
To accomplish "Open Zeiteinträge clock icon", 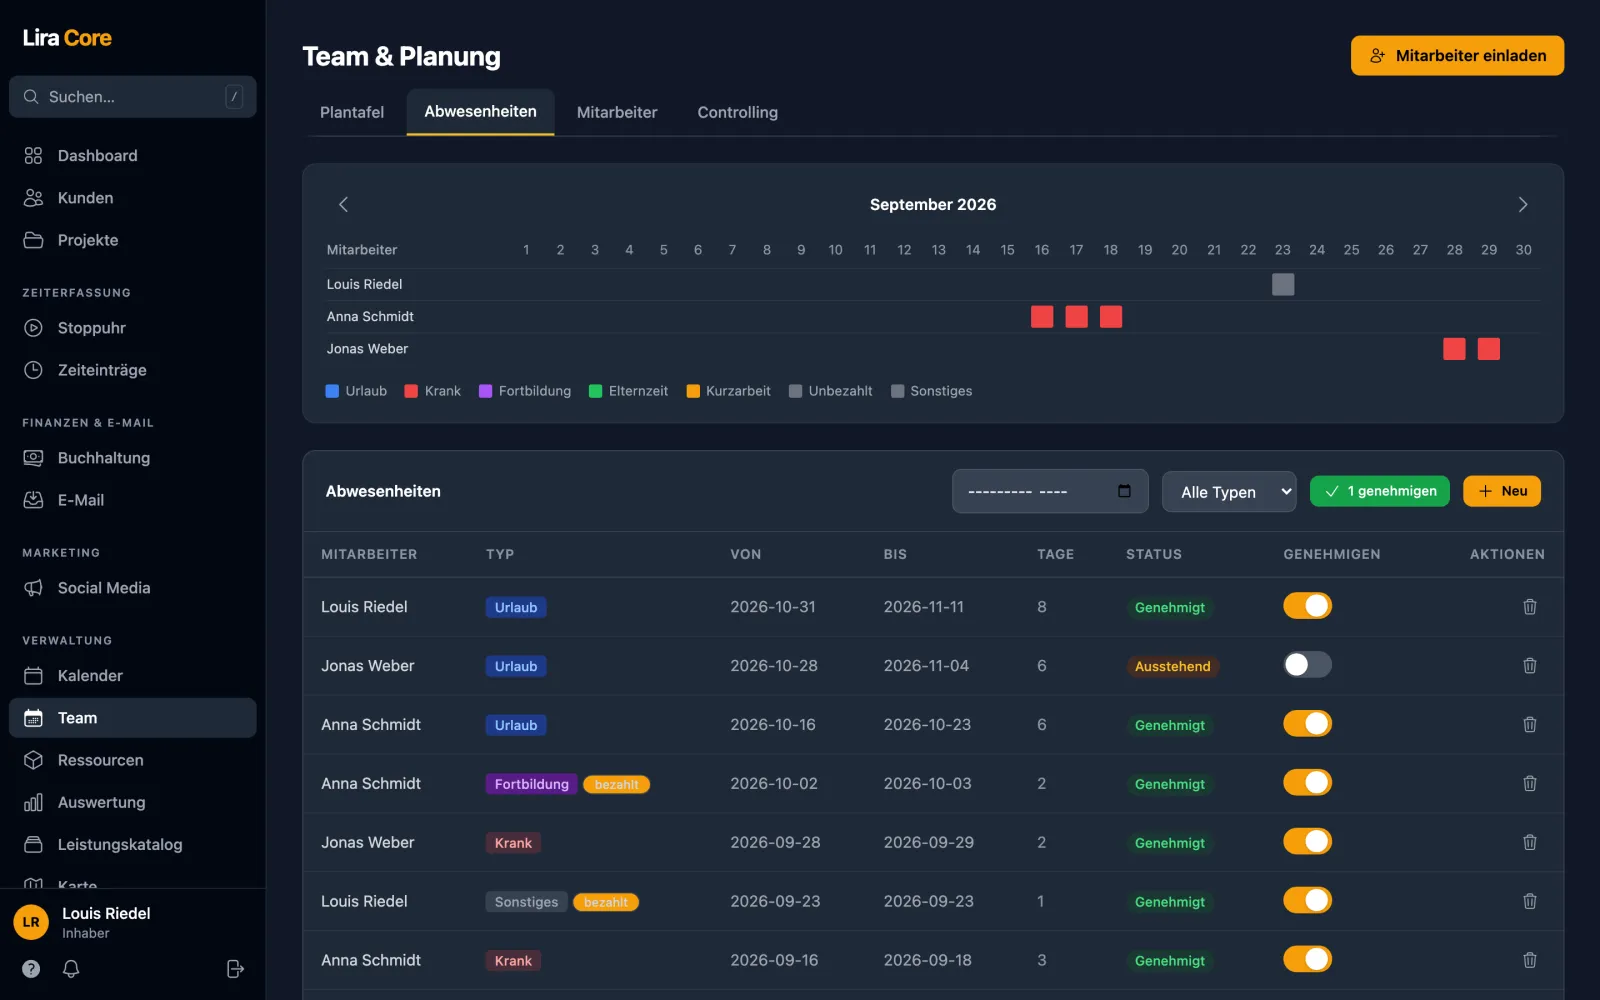I will [x=33, y=370].
